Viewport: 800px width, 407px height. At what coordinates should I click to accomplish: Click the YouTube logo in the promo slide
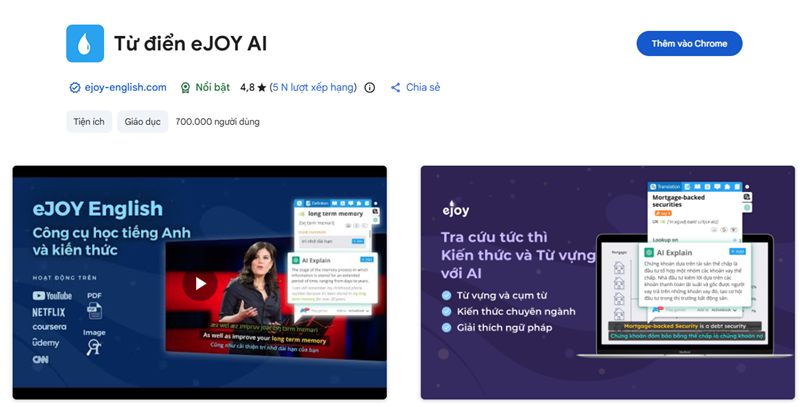(x=52, y=296)
